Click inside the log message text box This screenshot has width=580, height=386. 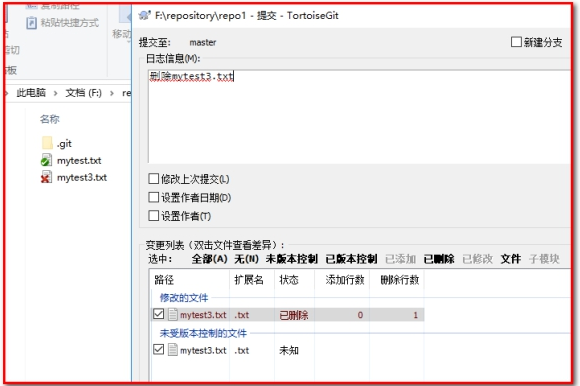[359, 116]
